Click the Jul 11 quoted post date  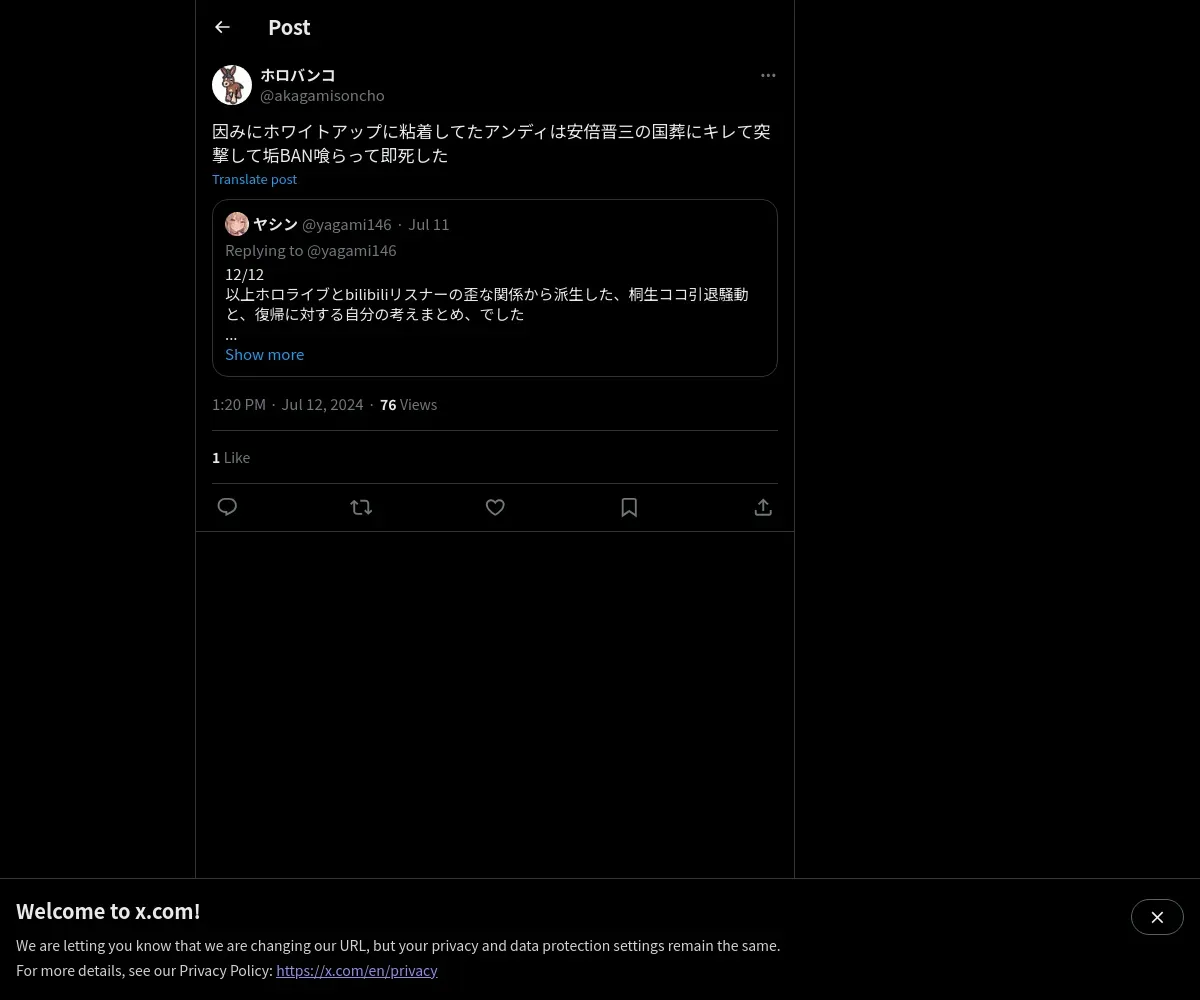click(x=428, y=224)
